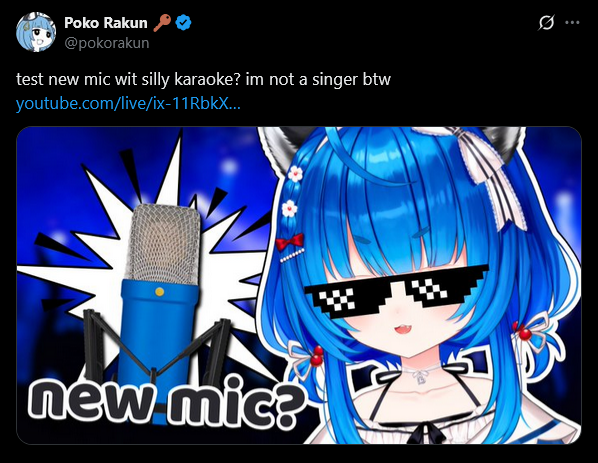Click the red bow hair clip

(289, 242)
